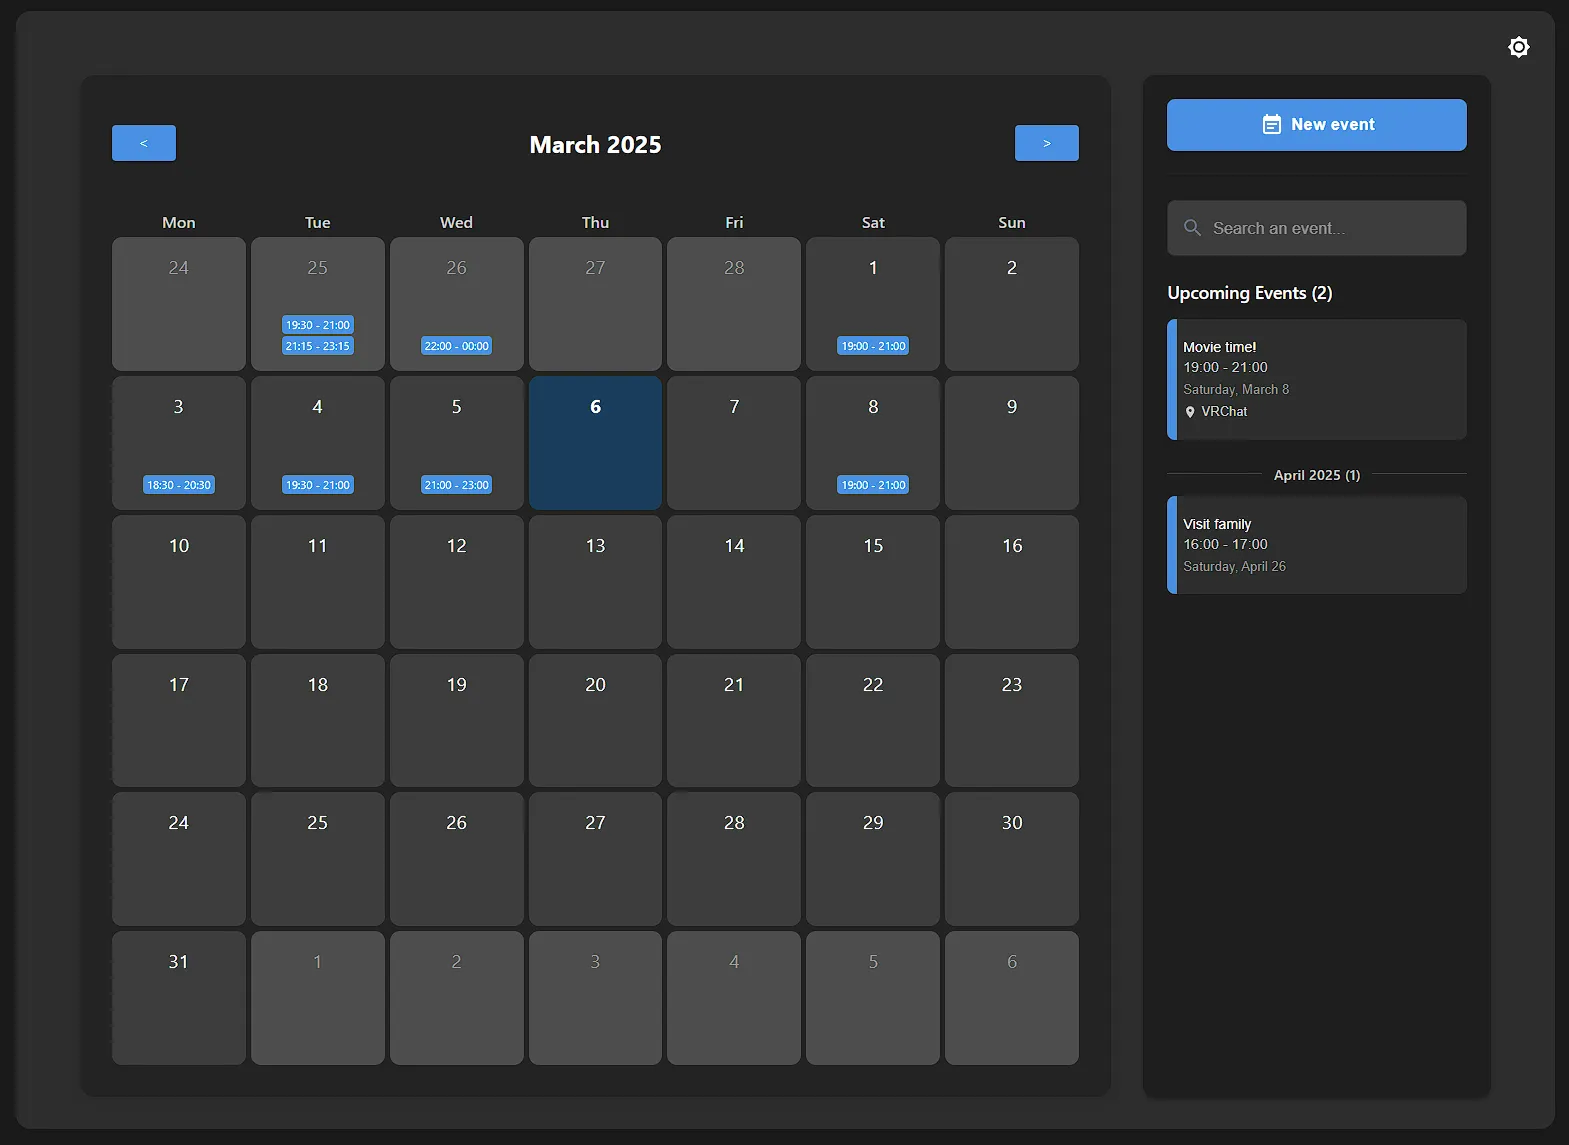
Task: Open the Movie time! upcoming event card
Action: click(x=1317, y=379)
